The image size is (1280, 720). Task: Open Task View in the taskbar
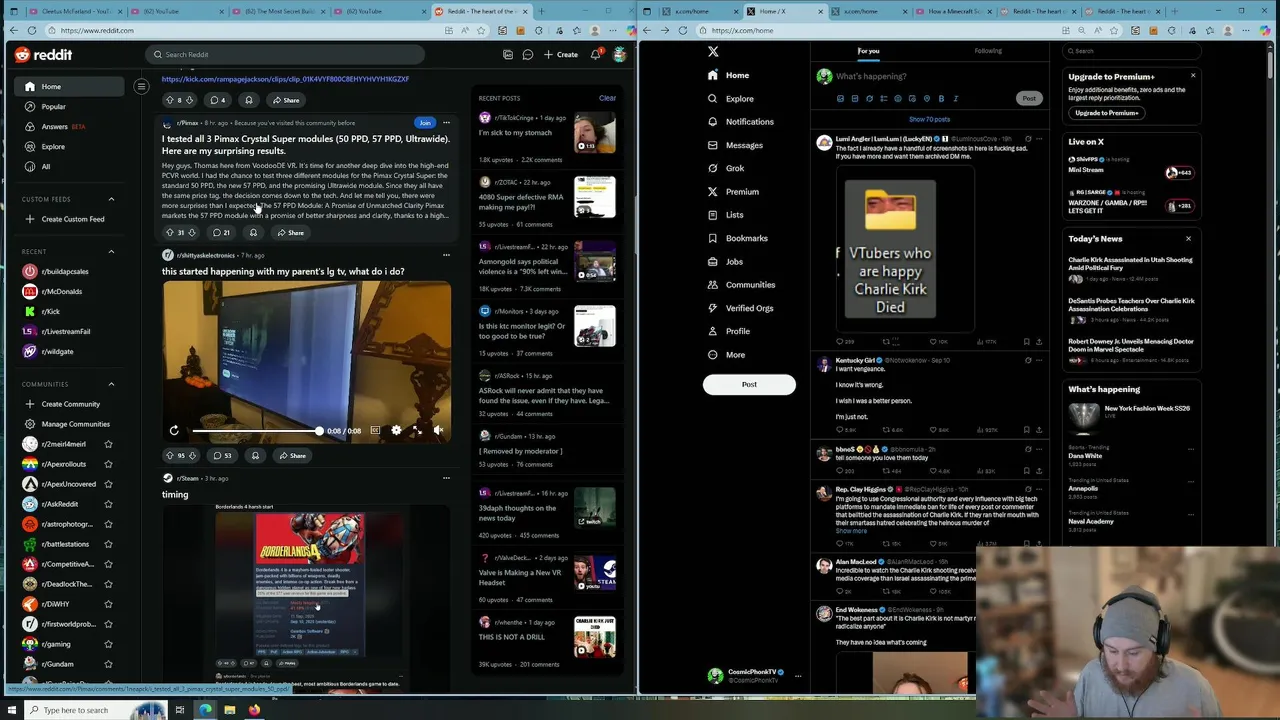(180, 710)
